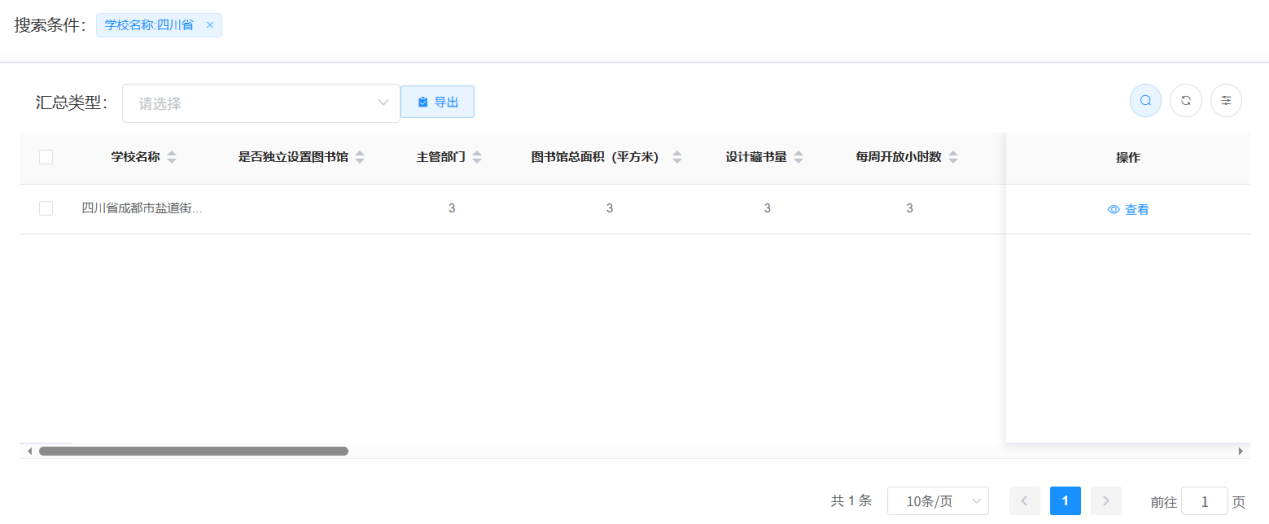Click the round search icon button

[x=1145, y=101]
